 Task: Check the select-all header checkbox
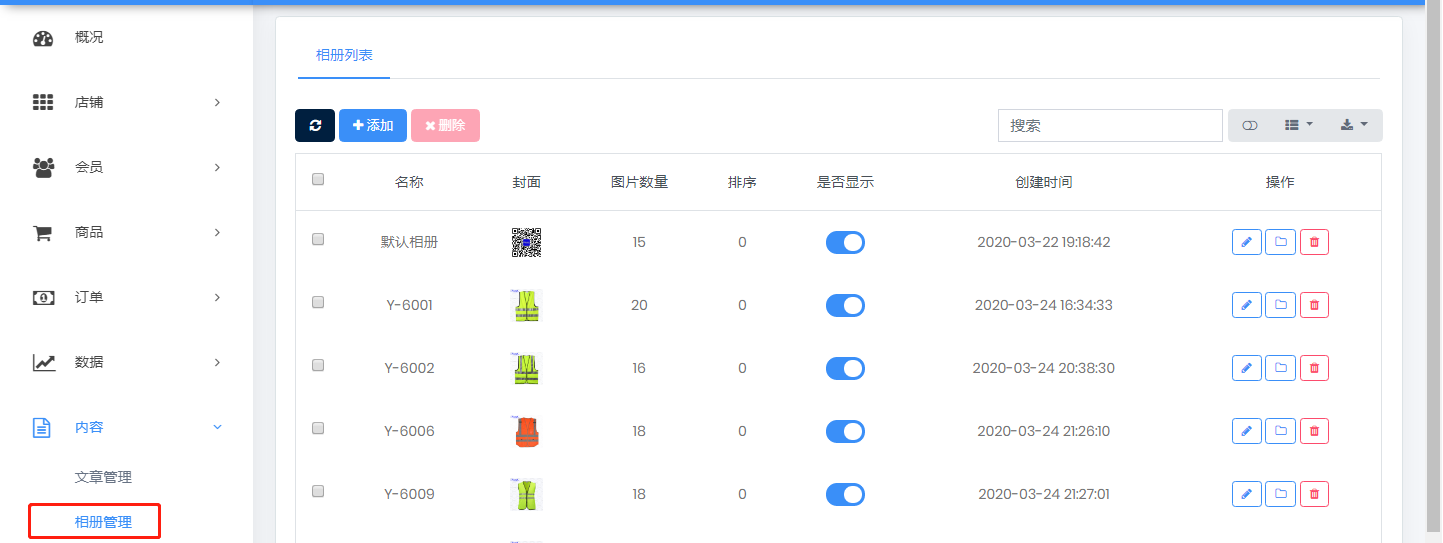point(318,179)
